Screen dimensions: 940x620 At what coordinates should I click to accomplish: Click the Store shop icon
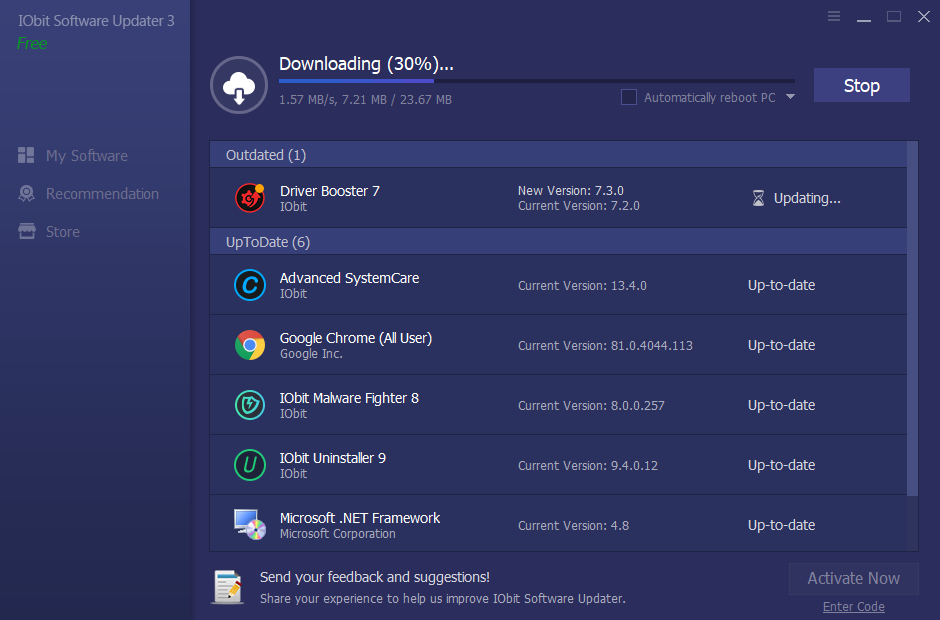[26, 231]
